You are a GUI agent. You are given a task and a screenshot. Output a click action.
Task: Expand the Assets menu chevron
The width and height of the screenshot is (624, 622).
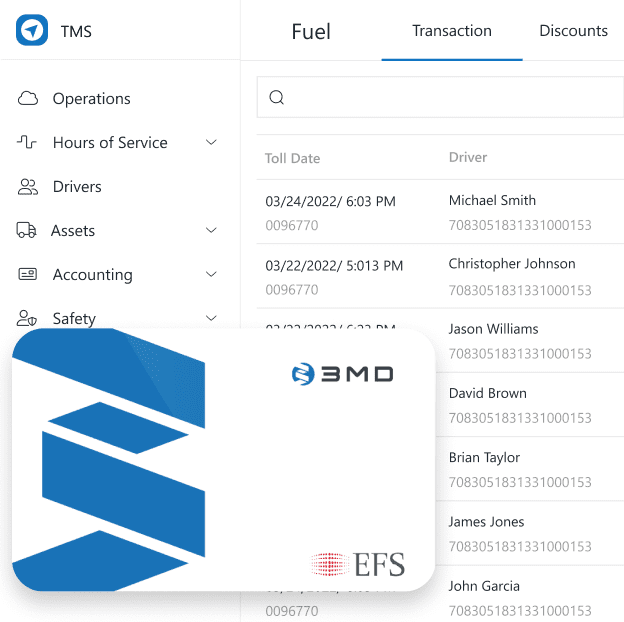[211, 230]
